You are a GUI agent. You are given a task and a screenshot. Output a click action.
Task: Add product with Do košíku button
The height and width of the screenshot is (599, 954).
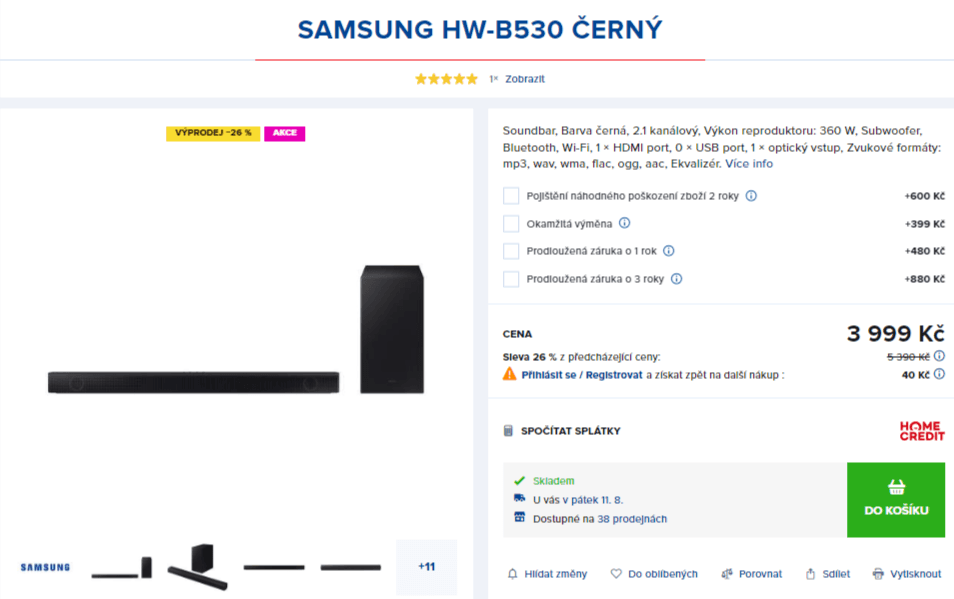coord(896,499)
